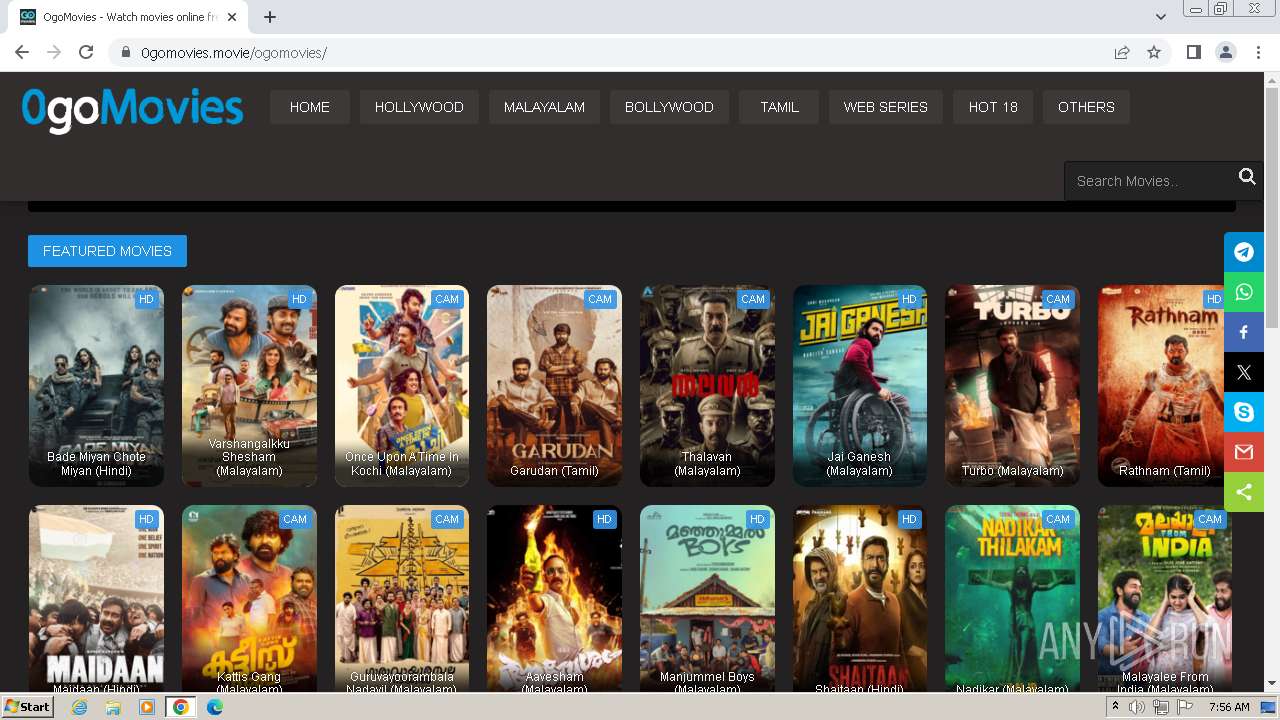Image resolution: width=1280 pixels, height=720 pixels.
Task: Go forward with browser forward arrow
Action: pyautogui.click(x=54, y=52)
